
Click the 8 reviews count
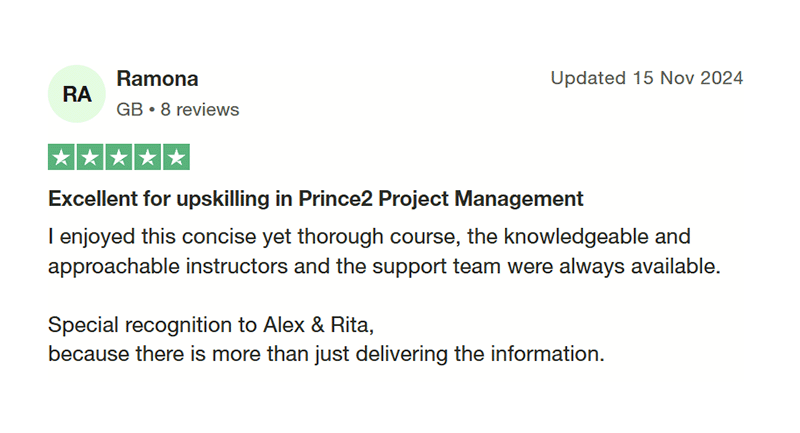[199, 110]
